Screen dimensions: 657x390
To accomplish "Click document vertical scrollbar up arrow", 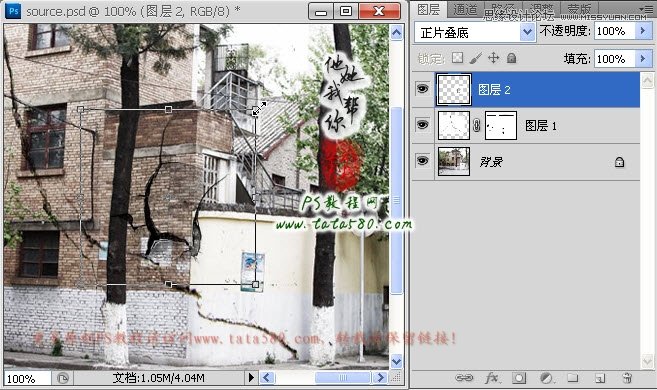I will pyautogui.click(x=396, y=32).
